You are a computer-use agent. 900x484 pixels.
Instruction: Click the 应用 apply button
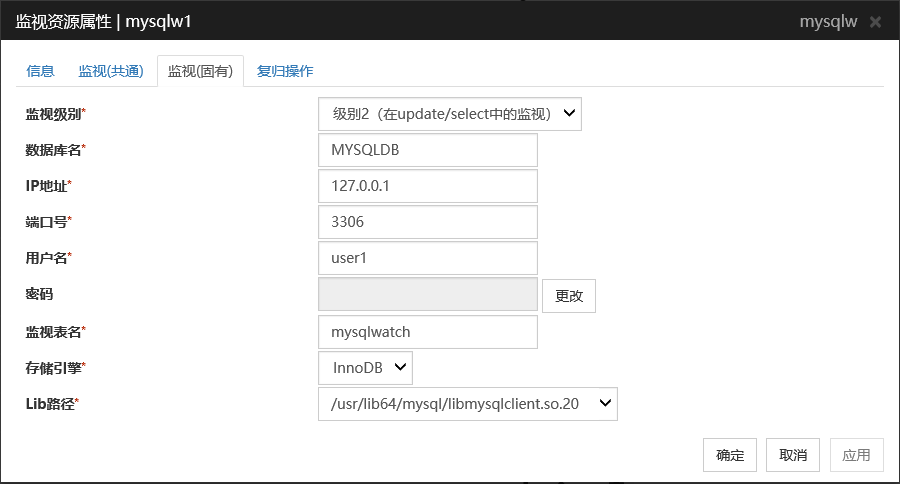[856, 455]
